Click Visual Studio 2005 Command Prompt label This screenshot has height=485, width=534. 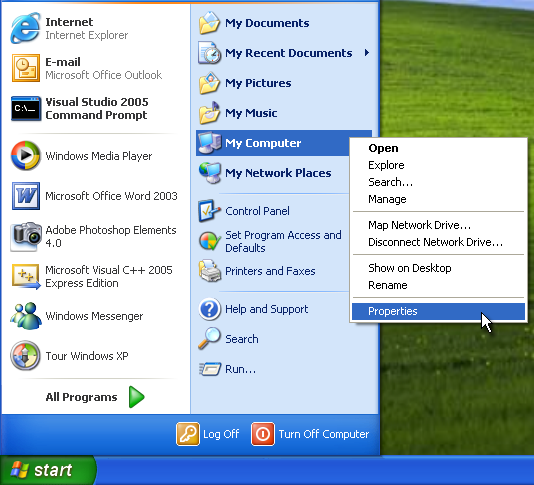[97, 108]
